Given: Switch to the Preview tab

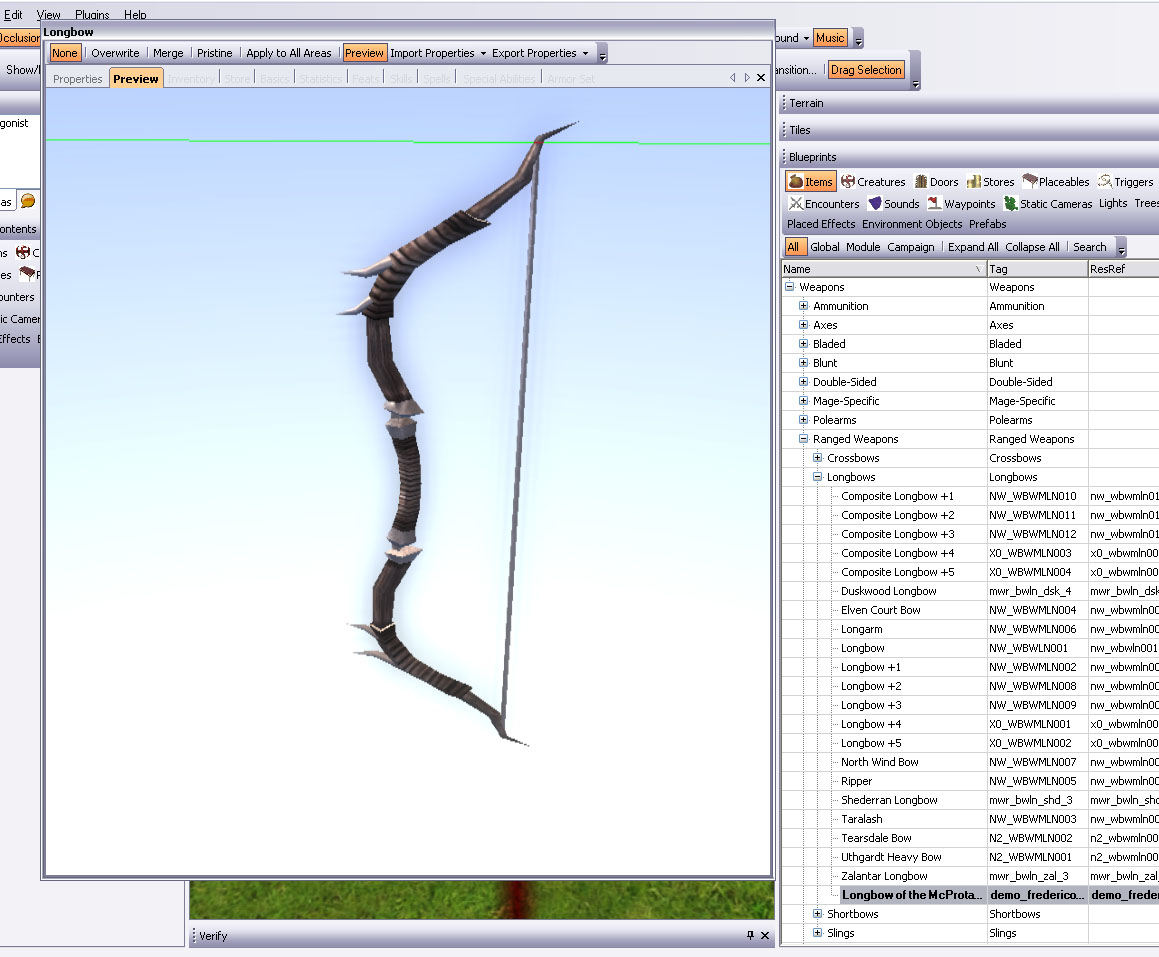Looking at the screenshot, I should (136, 78).
